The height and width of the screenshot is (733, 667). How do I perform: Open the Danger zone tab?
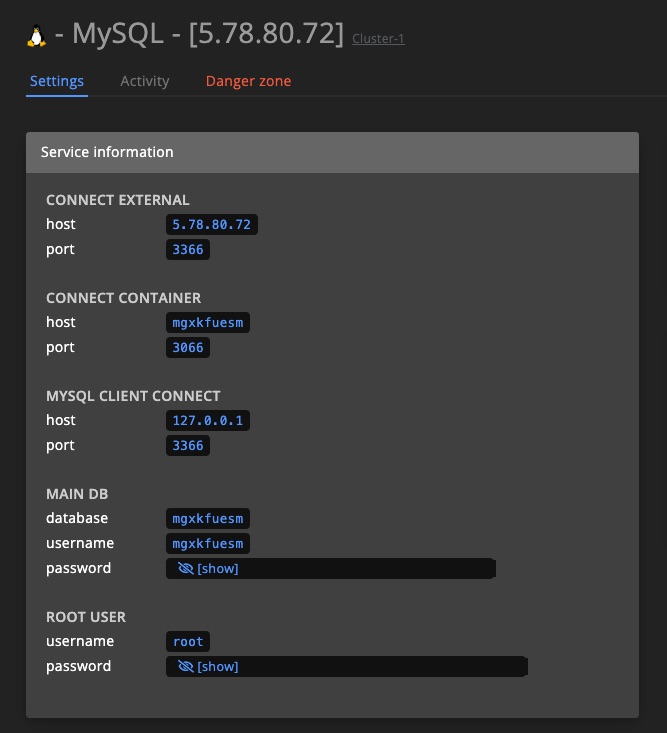coord(248,81)
